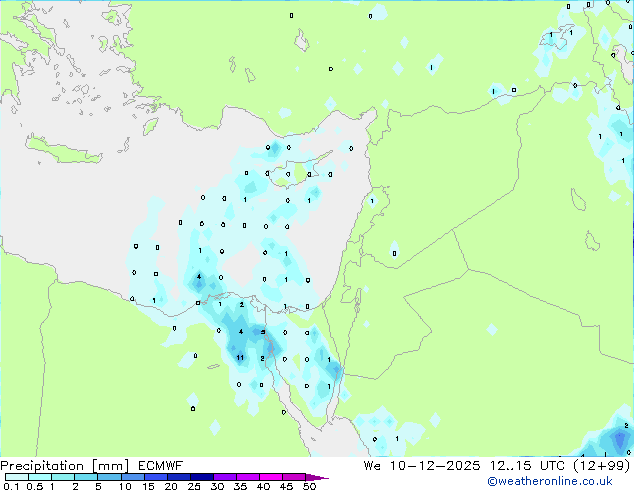634x490 pixels.
Task: Click the legend label '15'
Action: [148, 486]
